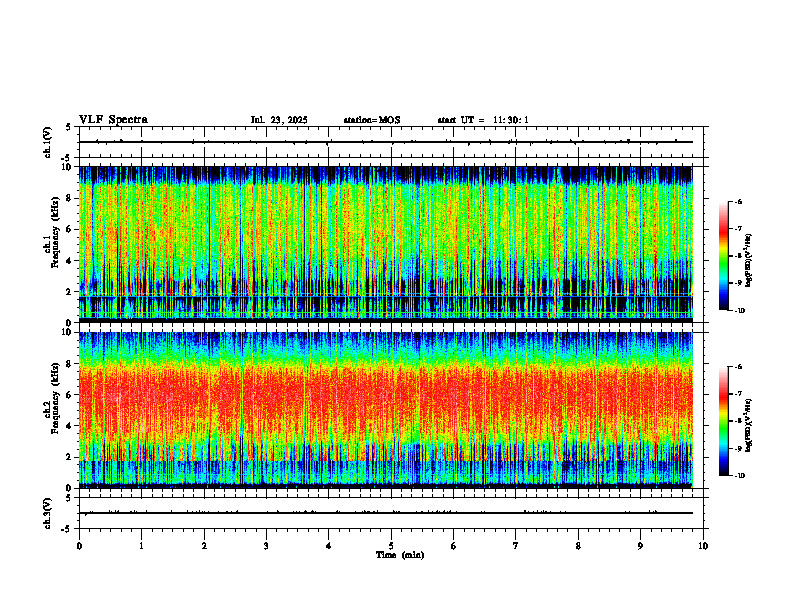Click time axis tick label "6"
This screenshot has width=792, height=612.
(x=453, y=546)
